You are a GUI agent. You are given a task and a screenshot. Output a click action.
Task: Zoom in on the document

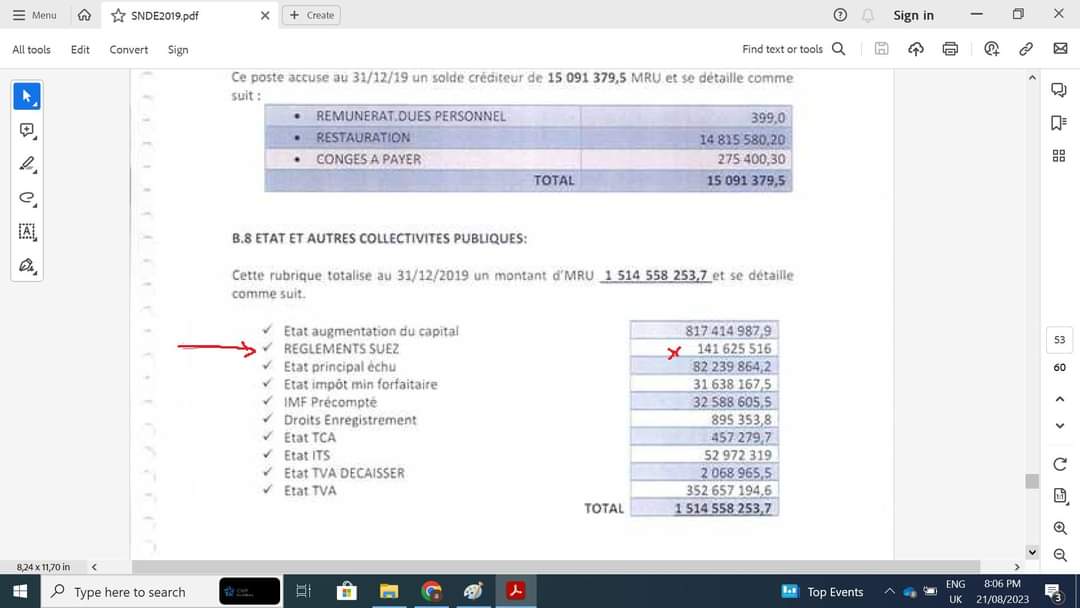point(1060,528)
